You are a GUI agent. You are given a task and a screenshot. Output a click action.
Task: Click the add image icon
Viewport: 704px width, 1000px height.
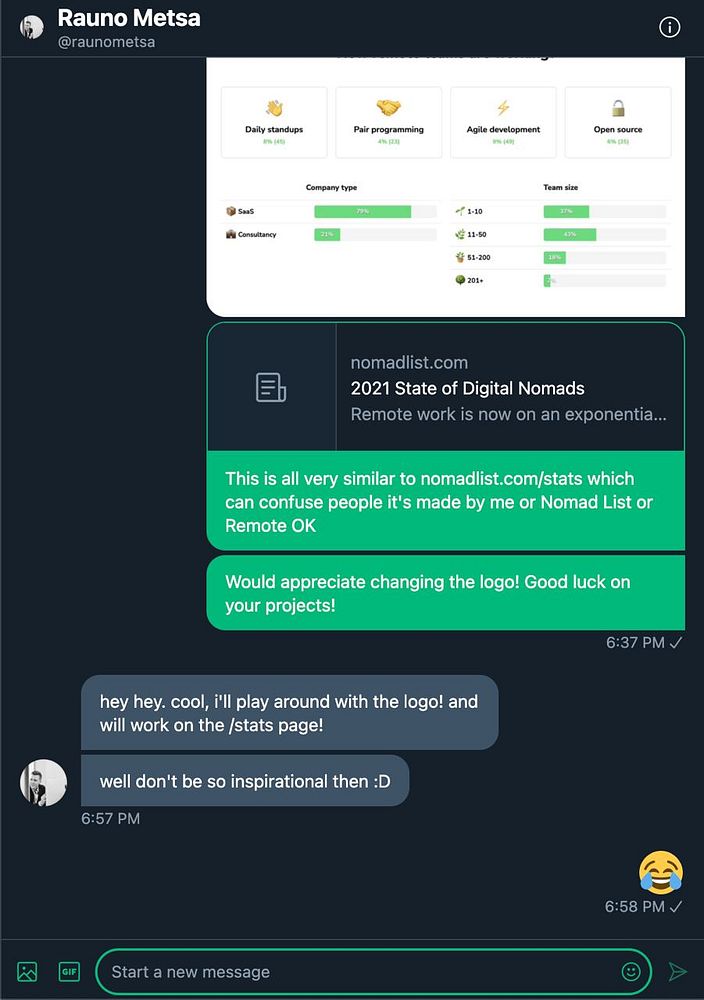point(27,971)
